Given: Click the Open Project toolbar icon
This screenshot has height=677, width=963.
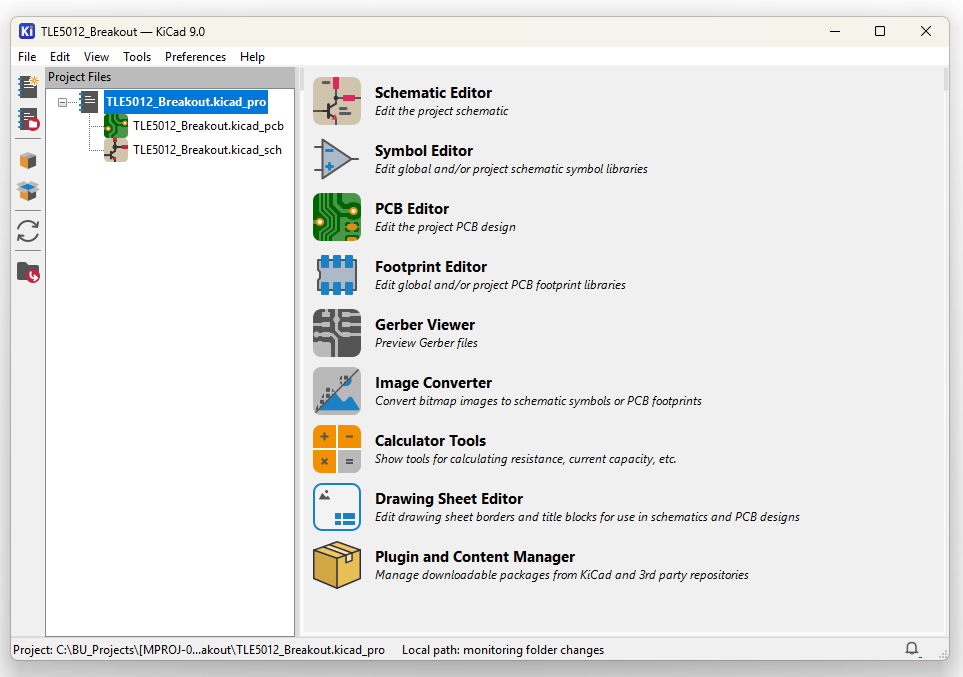Looking at the screenshot, I should click(x=28, y=120).
